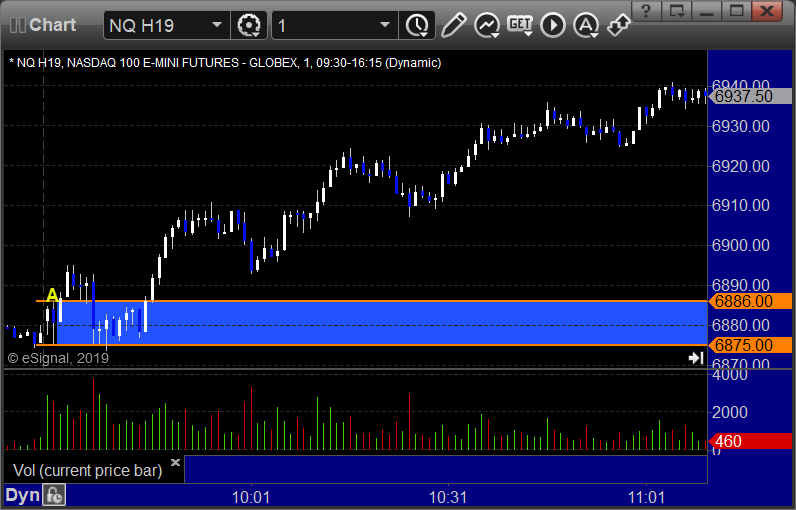This screenshot has height=510, width=796.
Task: Click the 4000 volume axis label
Action: (729, 375)
